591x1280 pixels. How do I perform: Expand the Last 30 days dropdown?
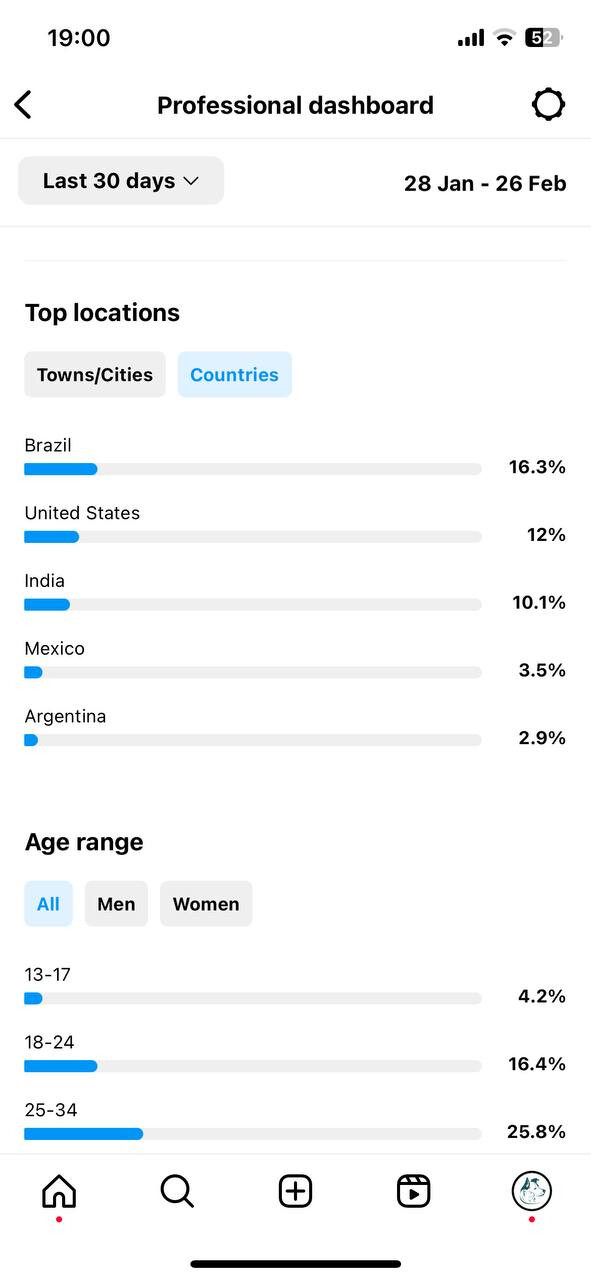click(121, 181)
